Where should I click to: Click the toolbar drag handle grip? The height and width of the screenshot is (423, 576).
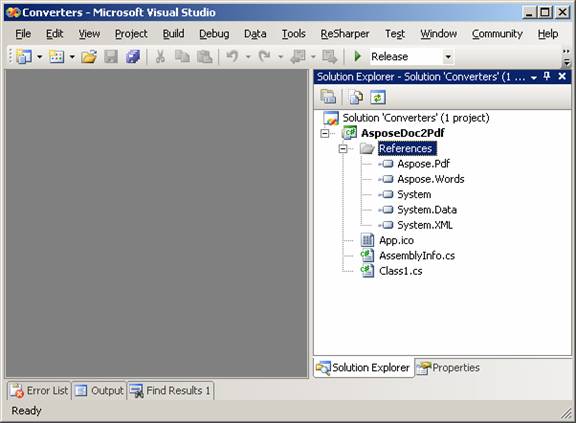(11, 57)
